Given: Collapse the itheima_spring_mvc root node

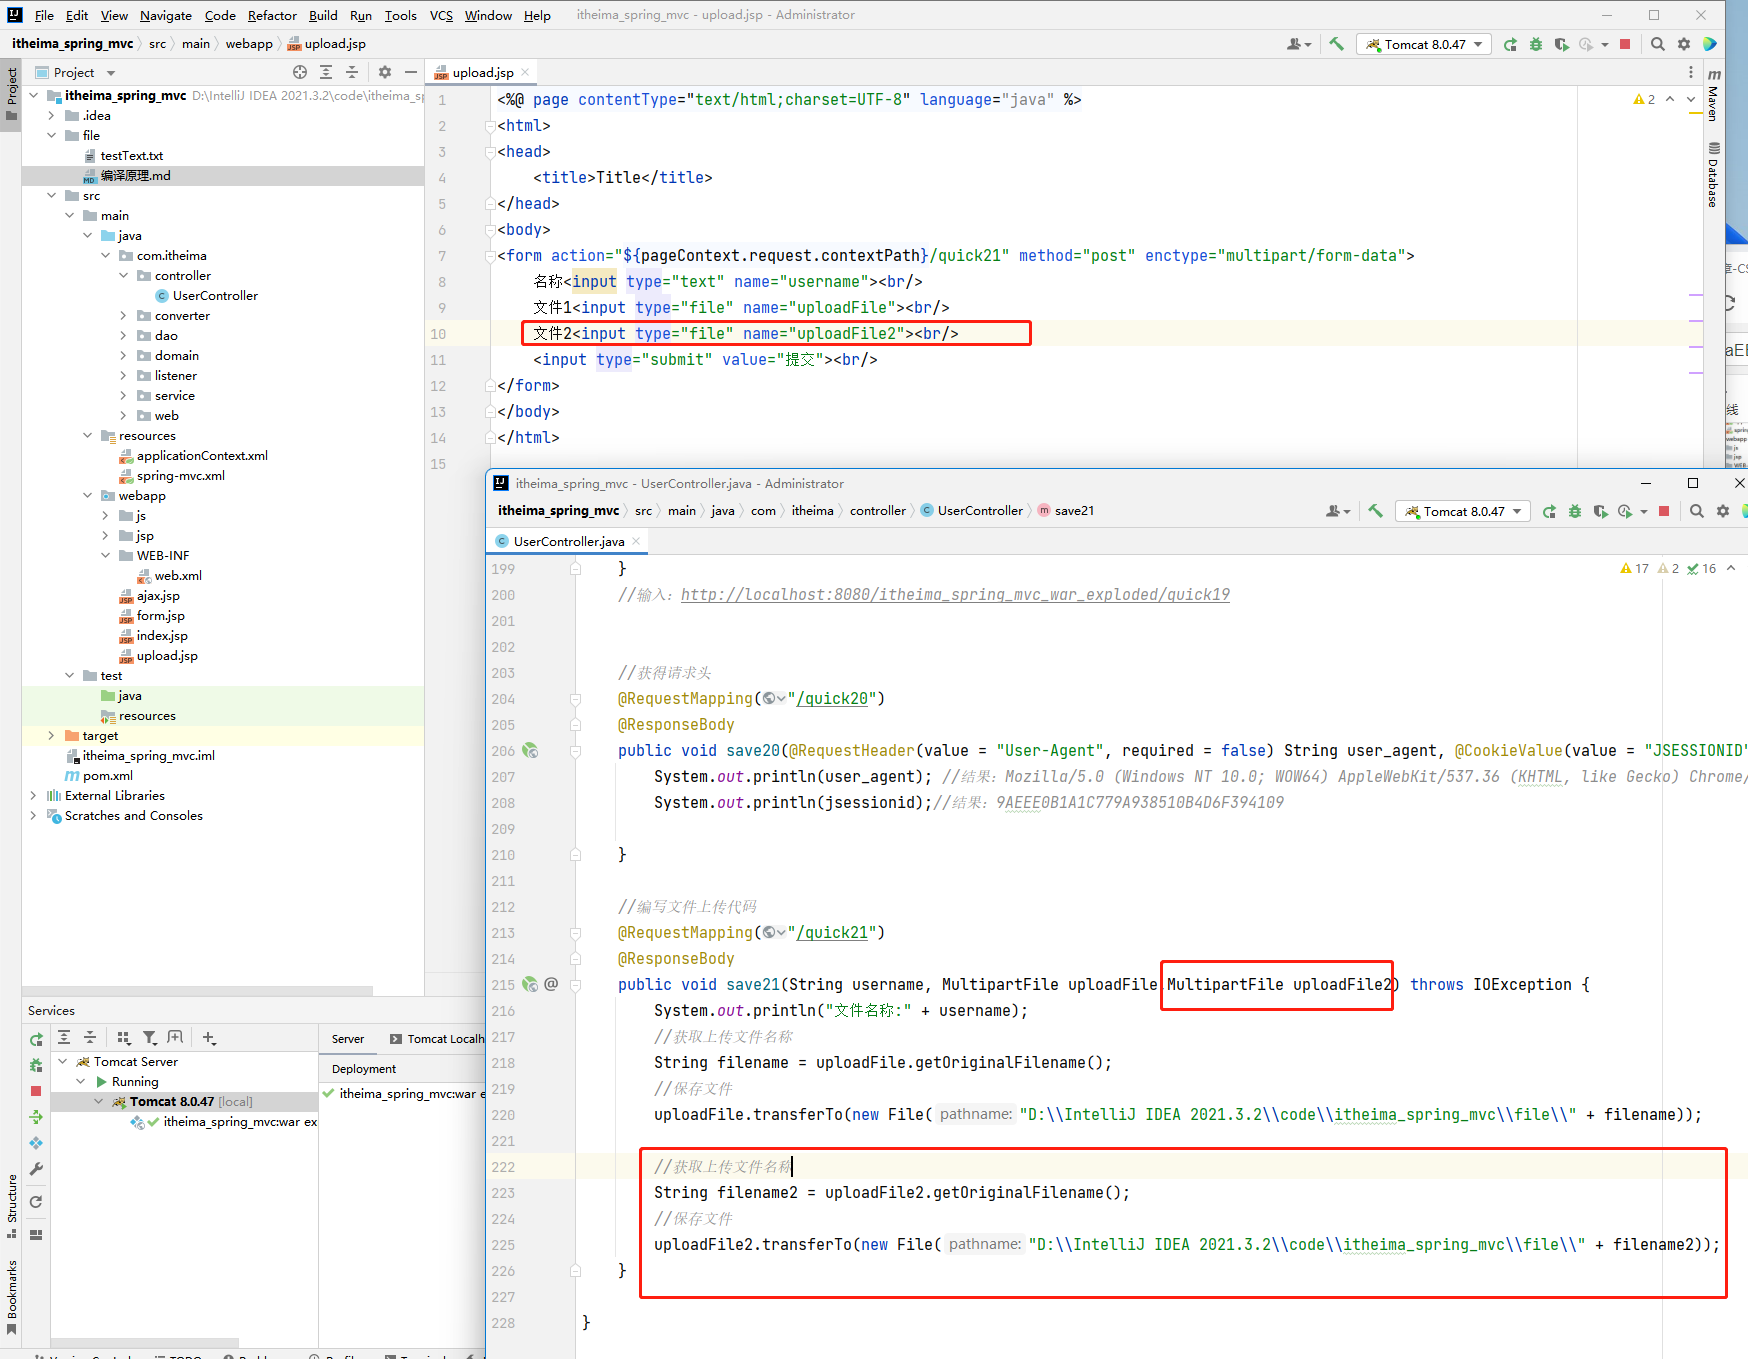Looking at the screenshot, I should tap(34, 96).
